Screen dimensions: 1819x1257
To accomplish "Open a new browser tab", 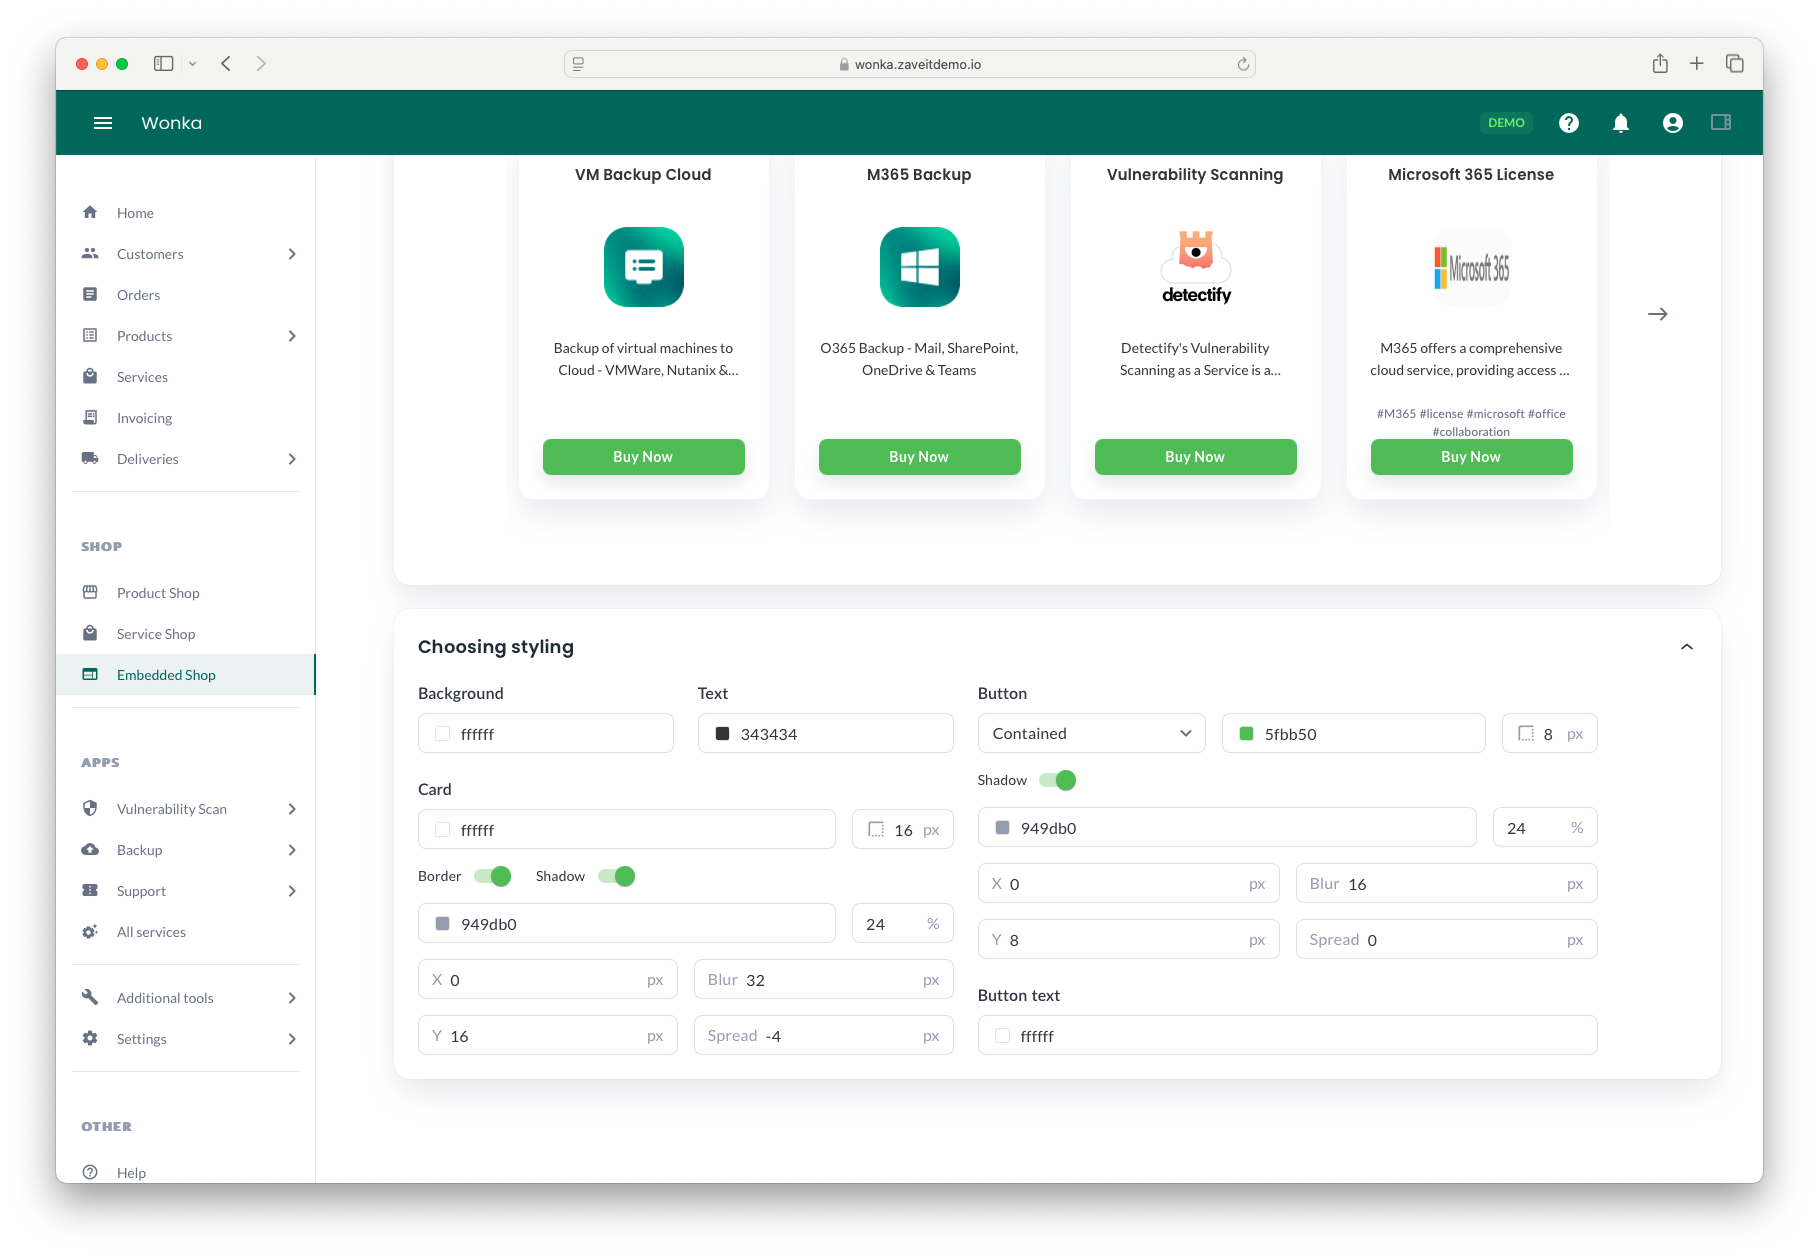I will [x=1696, y=63].
